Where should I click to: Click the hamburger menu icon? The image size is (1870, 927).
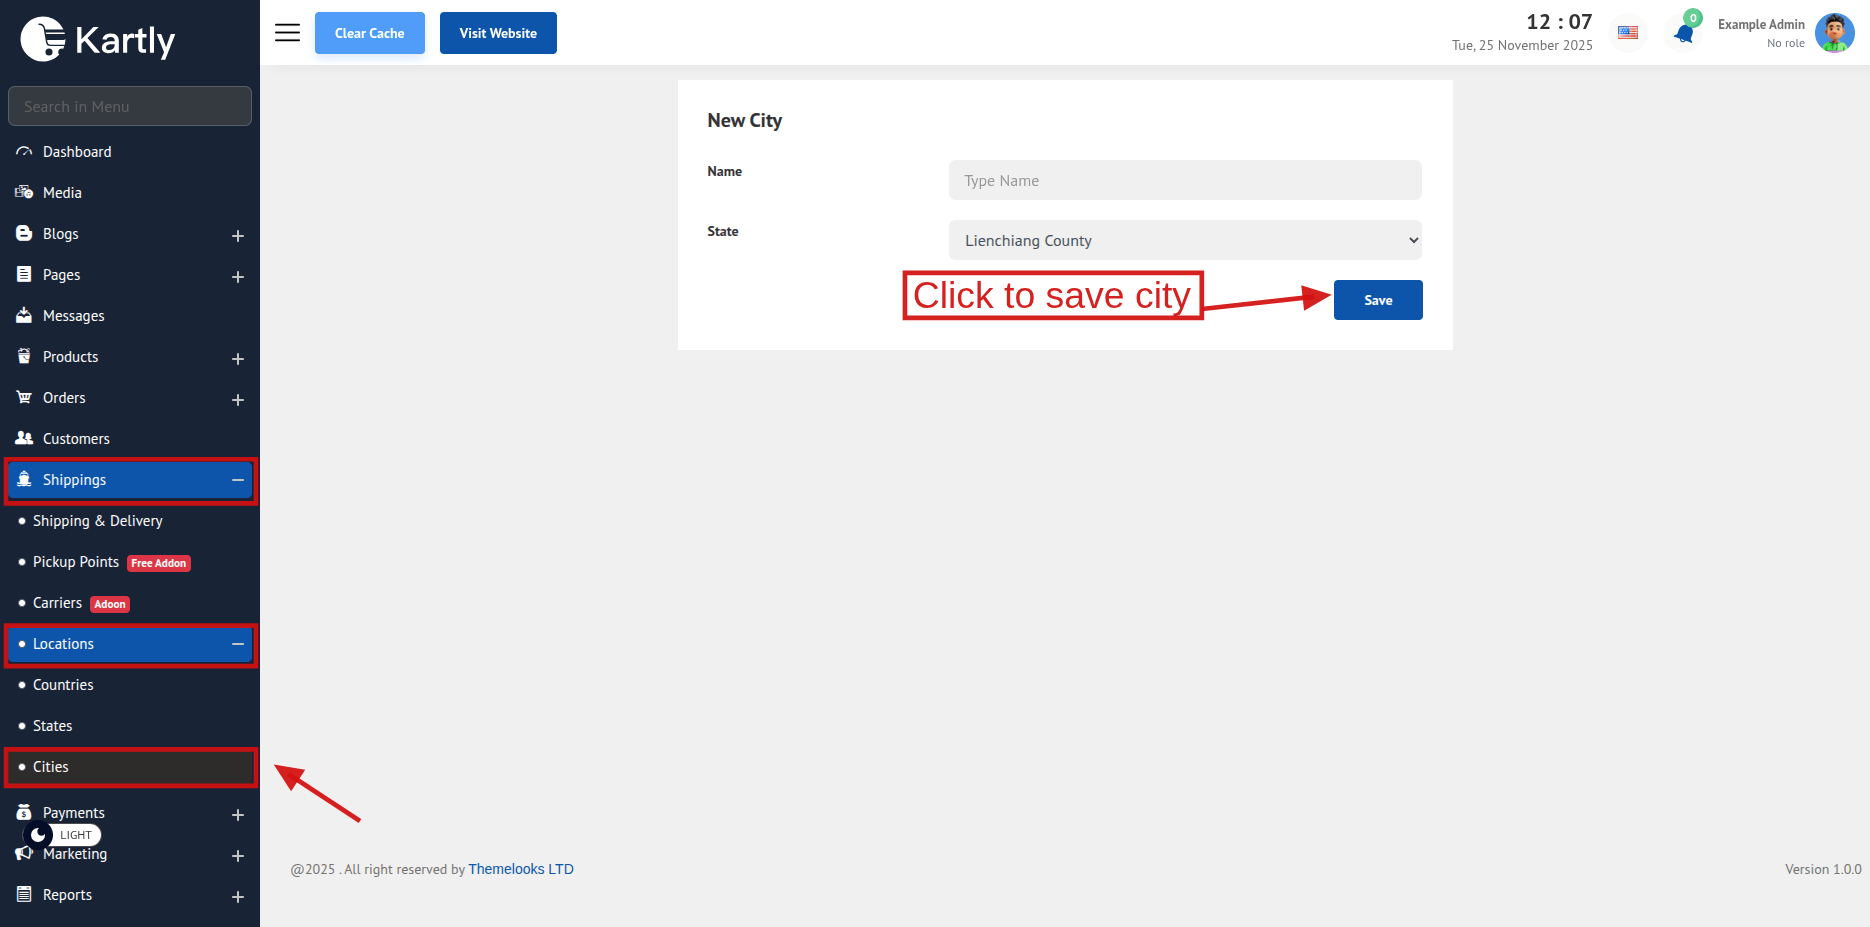tap(287, 33)
